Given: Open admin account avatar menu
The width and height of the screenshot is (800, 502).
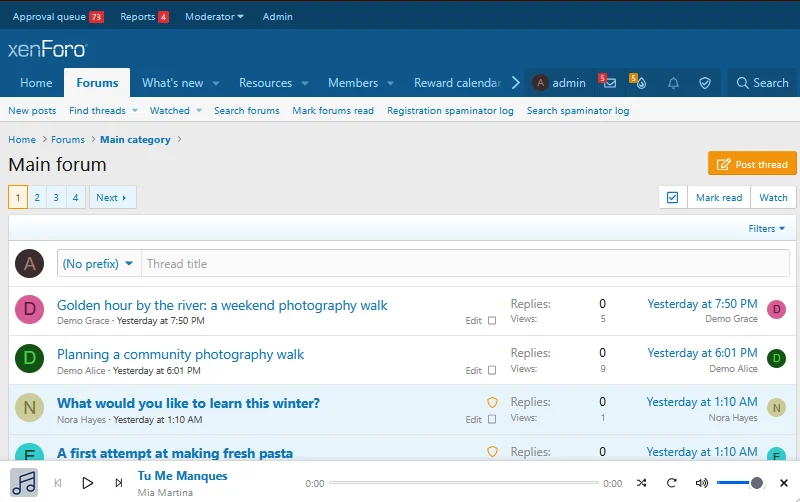Looking at the screenshot, I should pos(559,83).
